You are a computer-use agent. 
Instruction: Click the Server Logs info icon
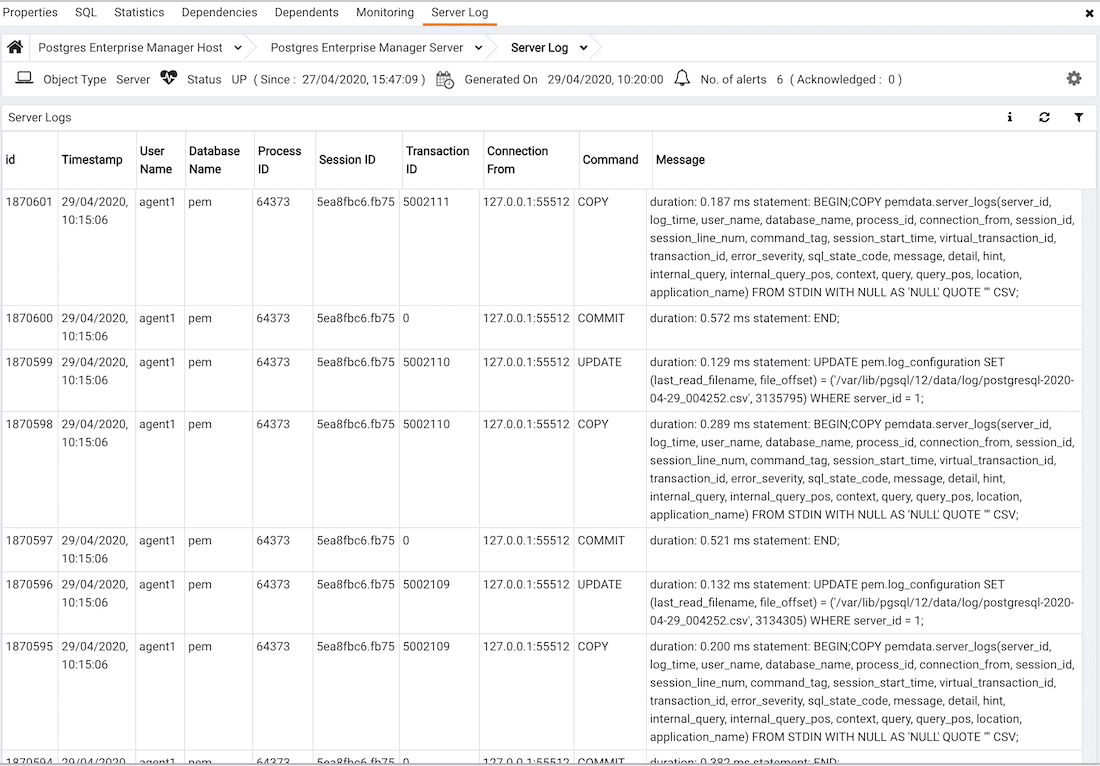coord(1009,117)
